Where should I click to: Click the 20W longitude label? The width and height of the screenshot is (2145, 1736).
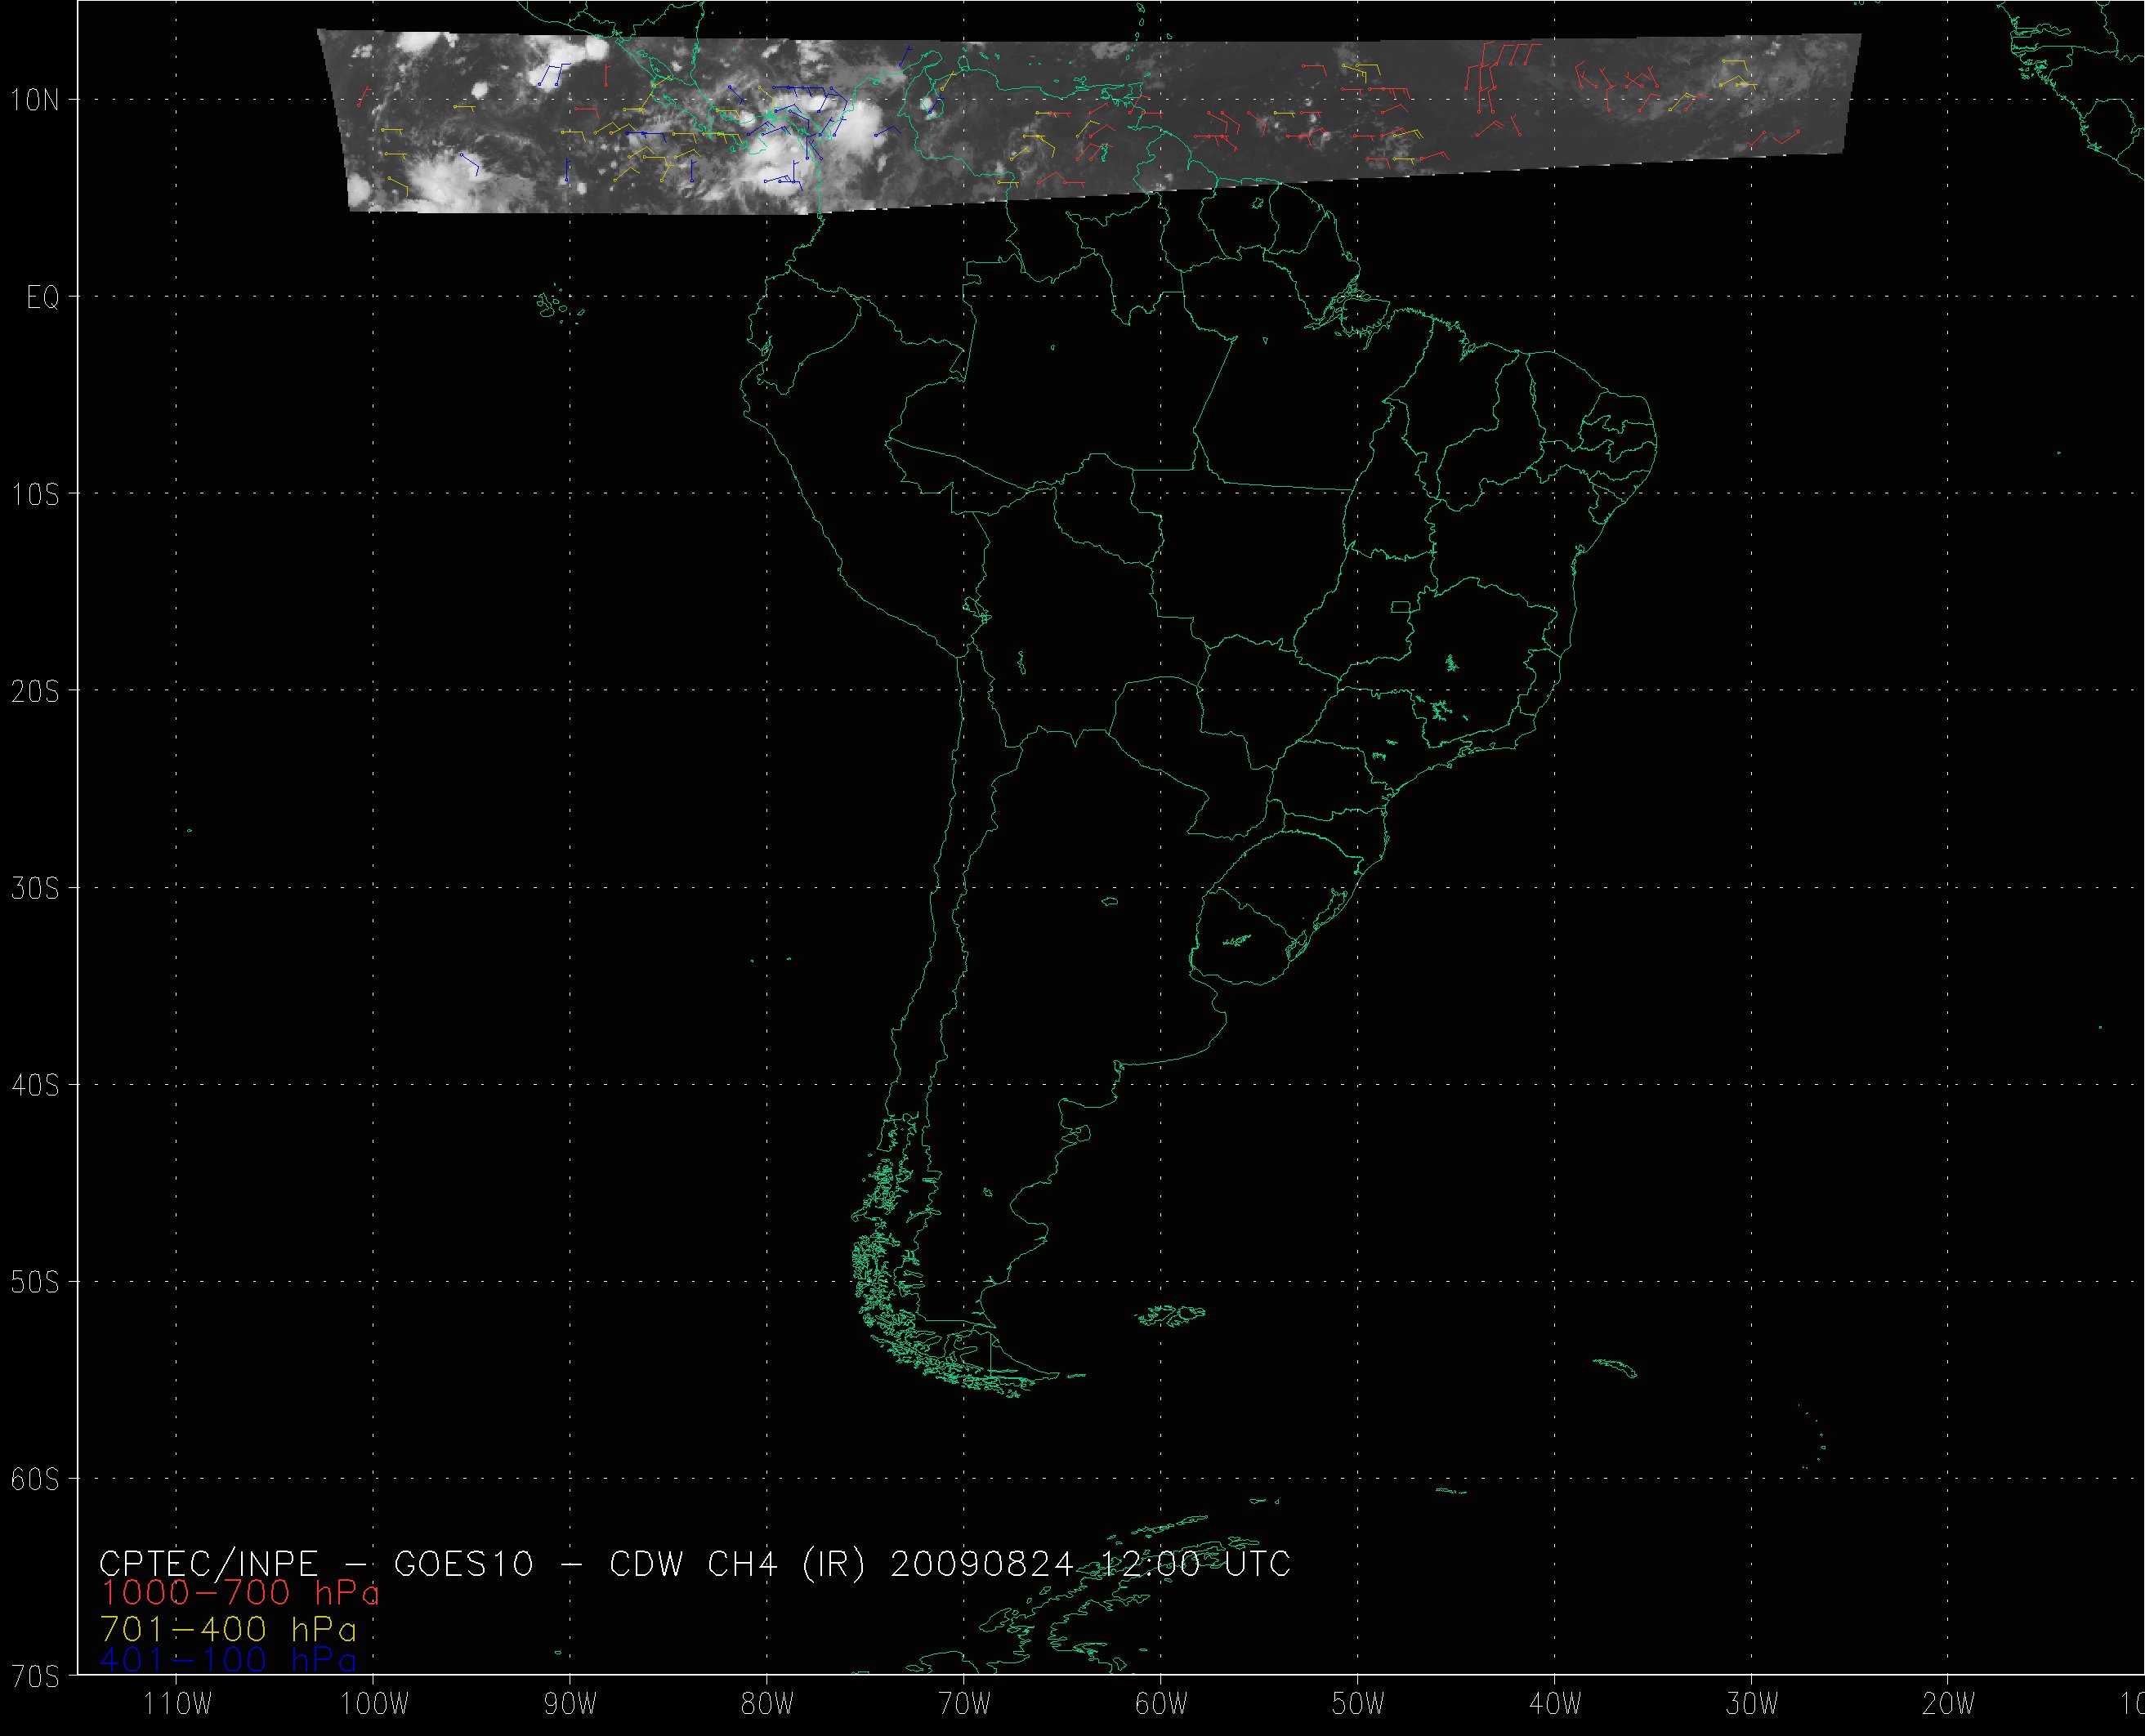pos(1949,1705)
